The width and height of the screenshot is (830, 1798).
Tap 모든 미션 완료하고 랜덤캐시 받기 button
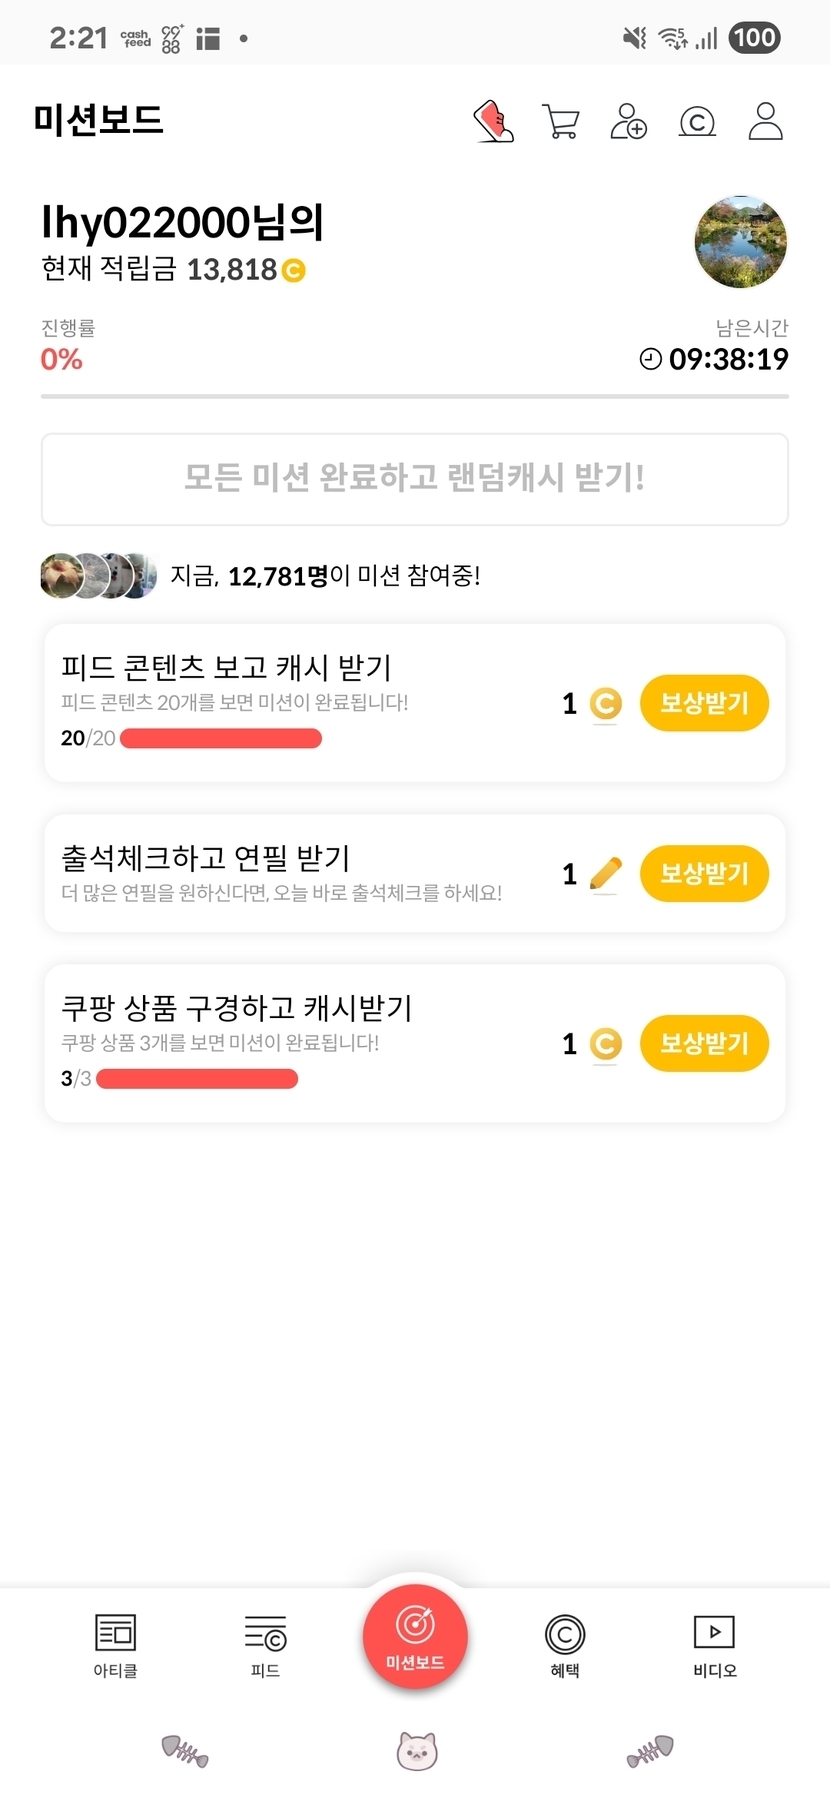[415, 478]
